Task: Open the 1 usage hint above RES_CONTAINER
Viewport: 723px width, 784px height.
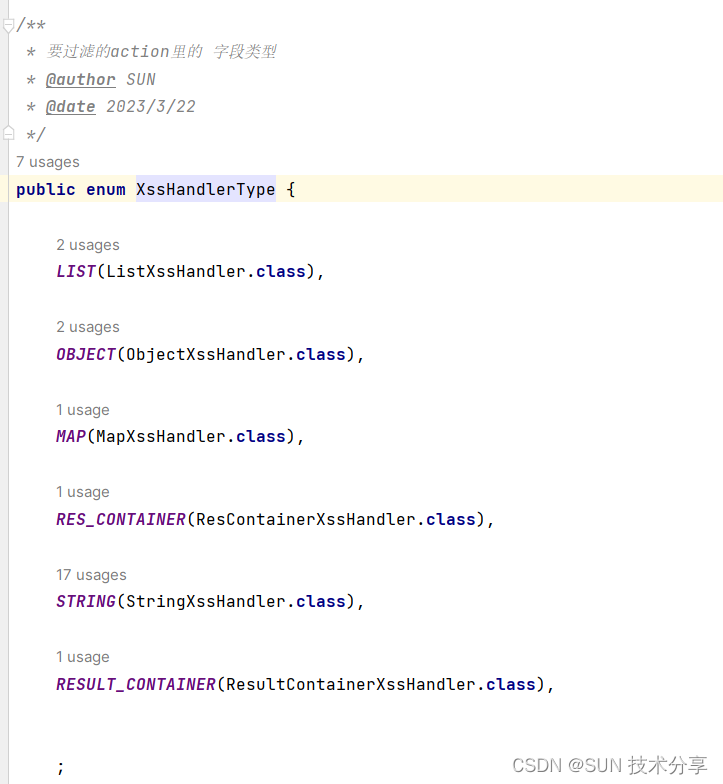Action: click(82, 492)
